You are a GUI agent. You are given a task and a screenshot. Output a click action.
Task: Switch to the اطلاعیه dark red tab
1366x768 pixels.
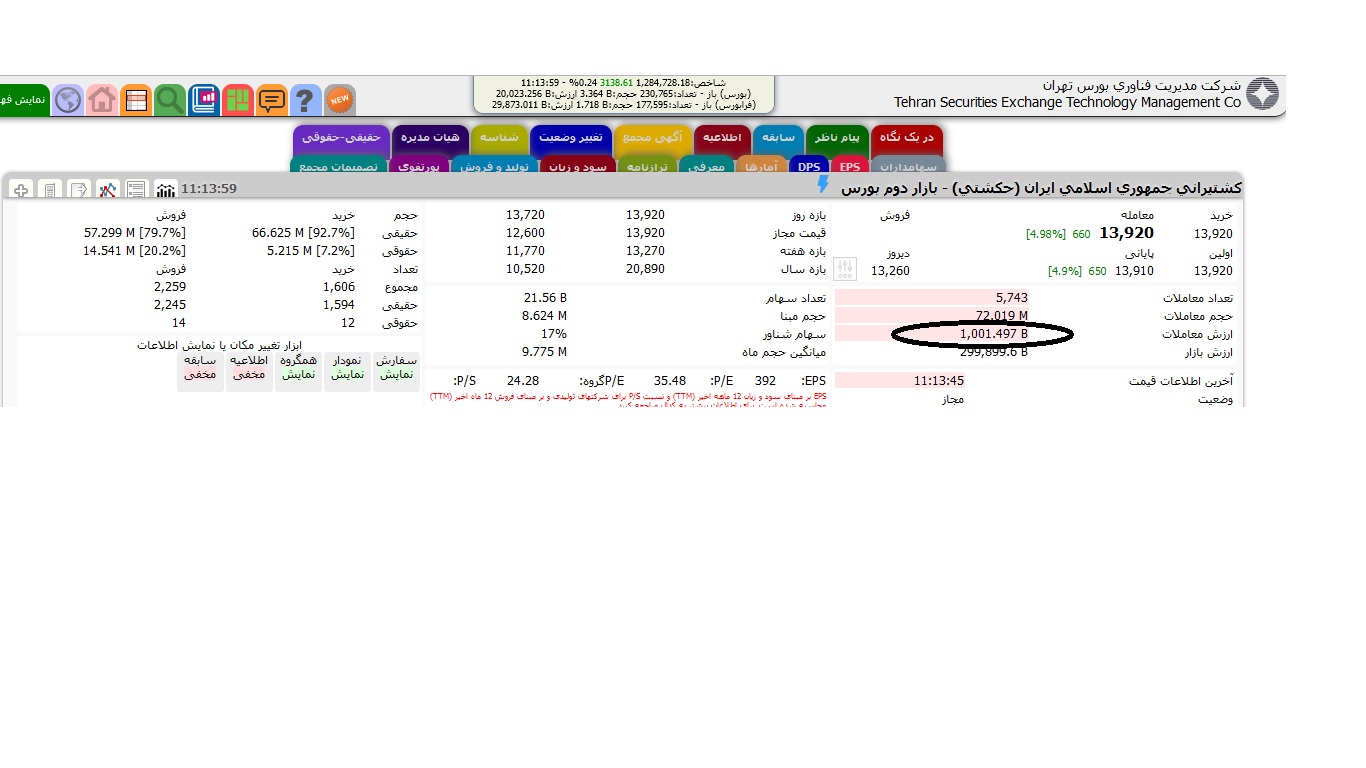tap(722, 138)
